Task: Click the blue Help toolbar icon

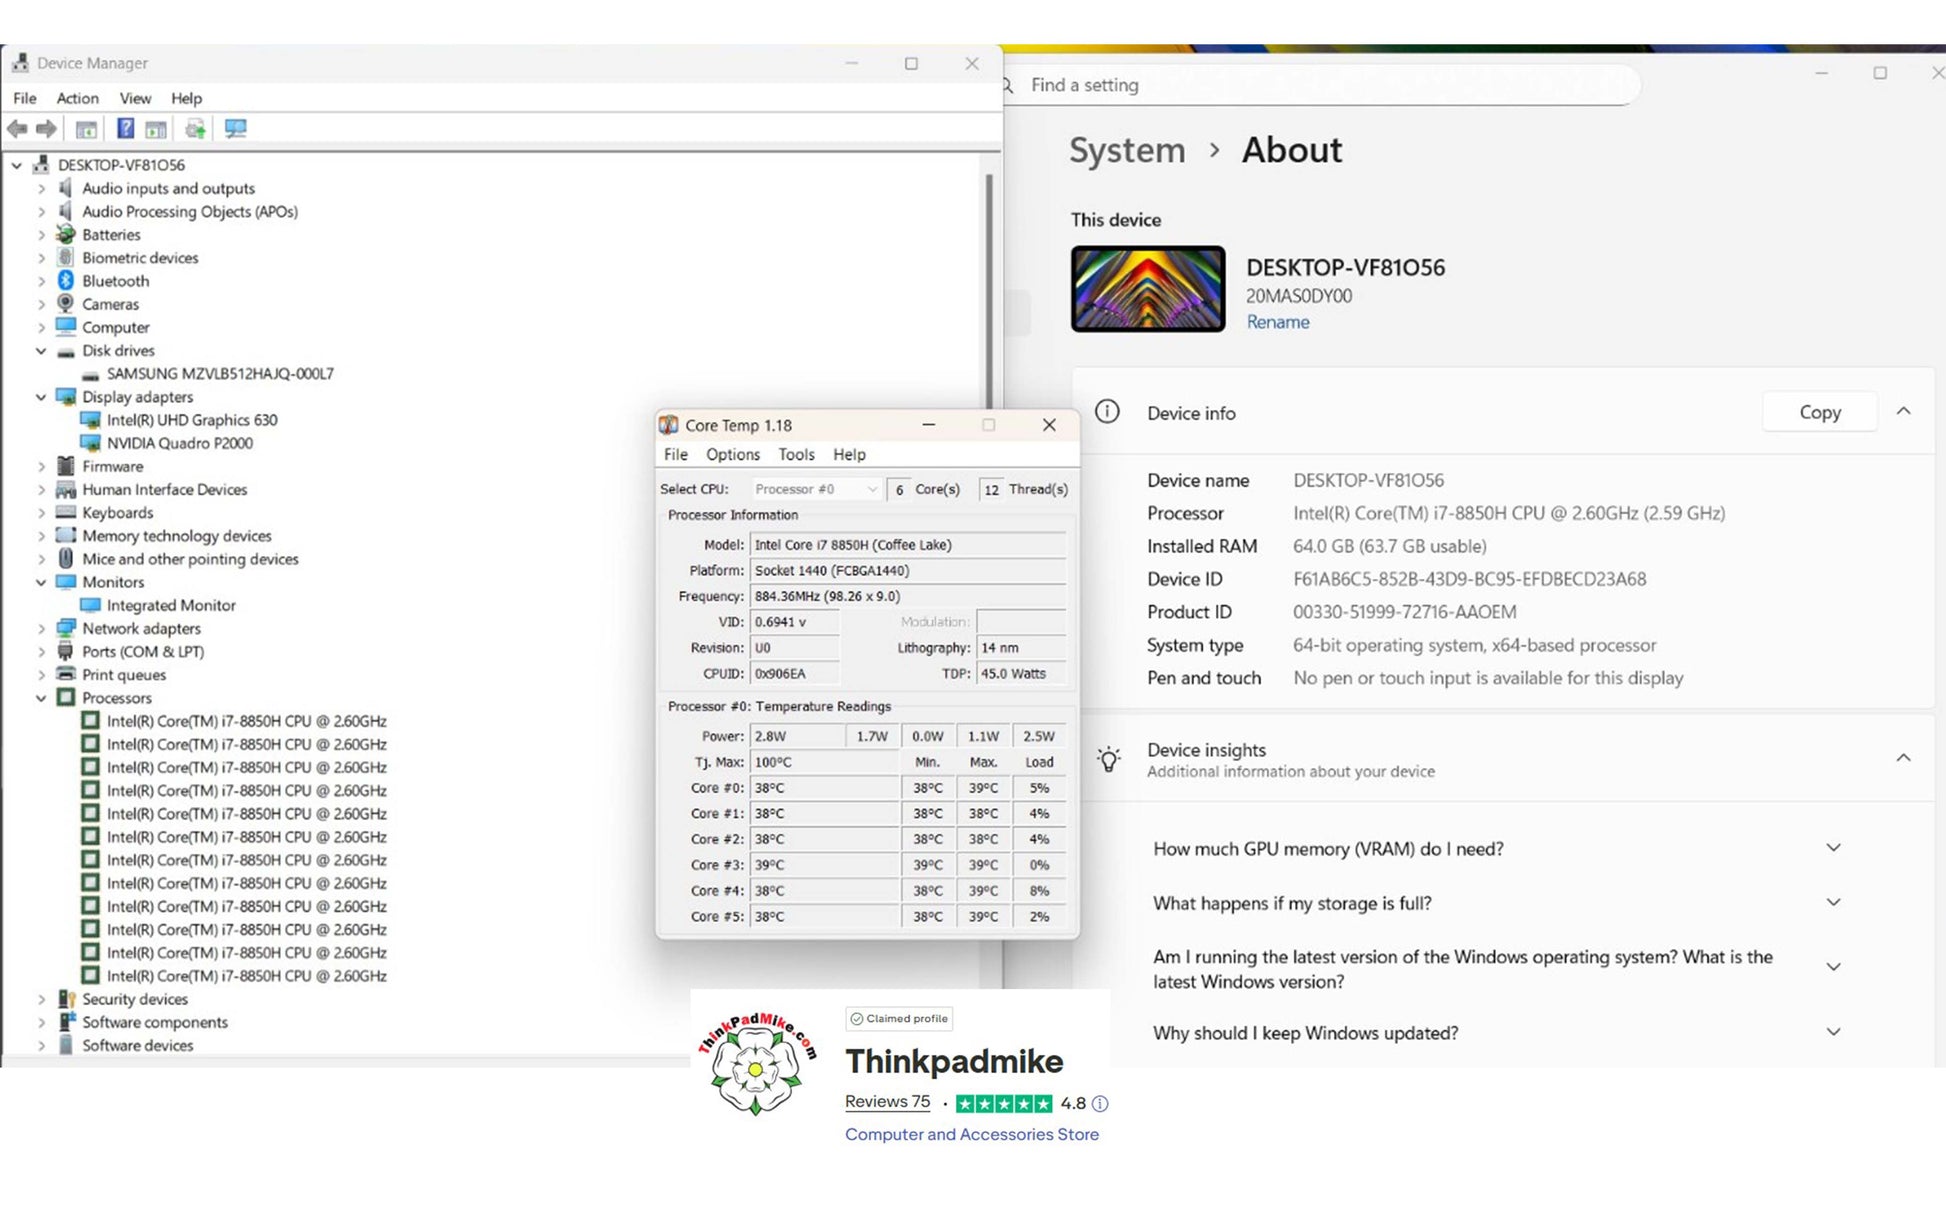Action: [125, 129]
